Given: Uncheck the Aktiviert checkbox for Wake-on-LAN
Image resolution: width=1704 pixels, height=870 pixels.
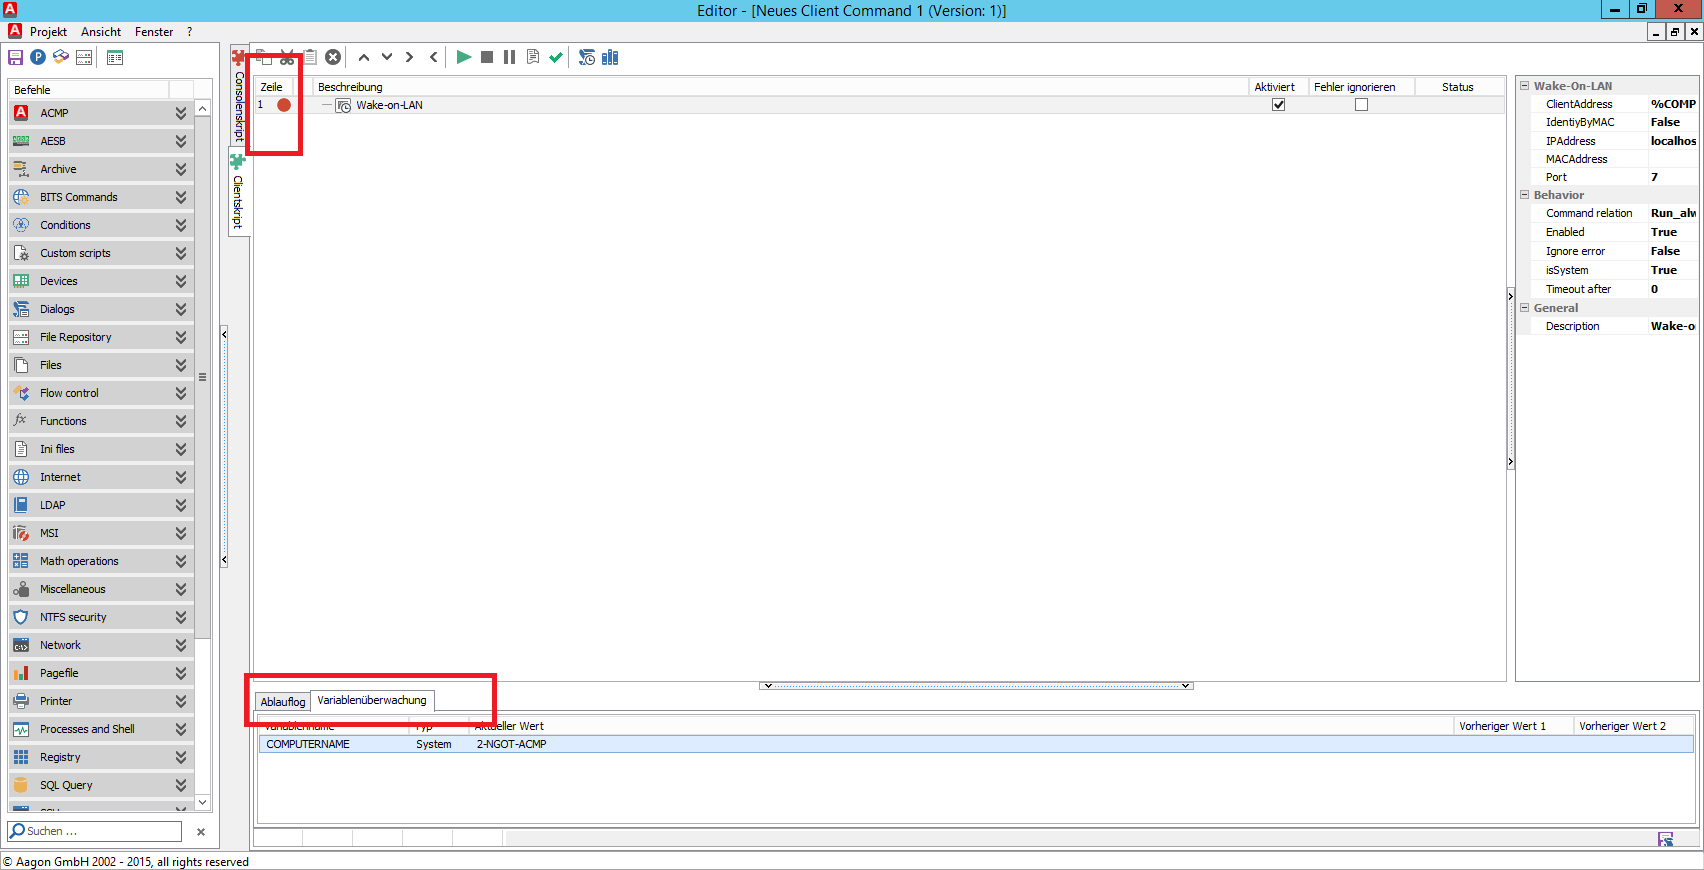Looking at the screenshot, I should click(1278, 105).
